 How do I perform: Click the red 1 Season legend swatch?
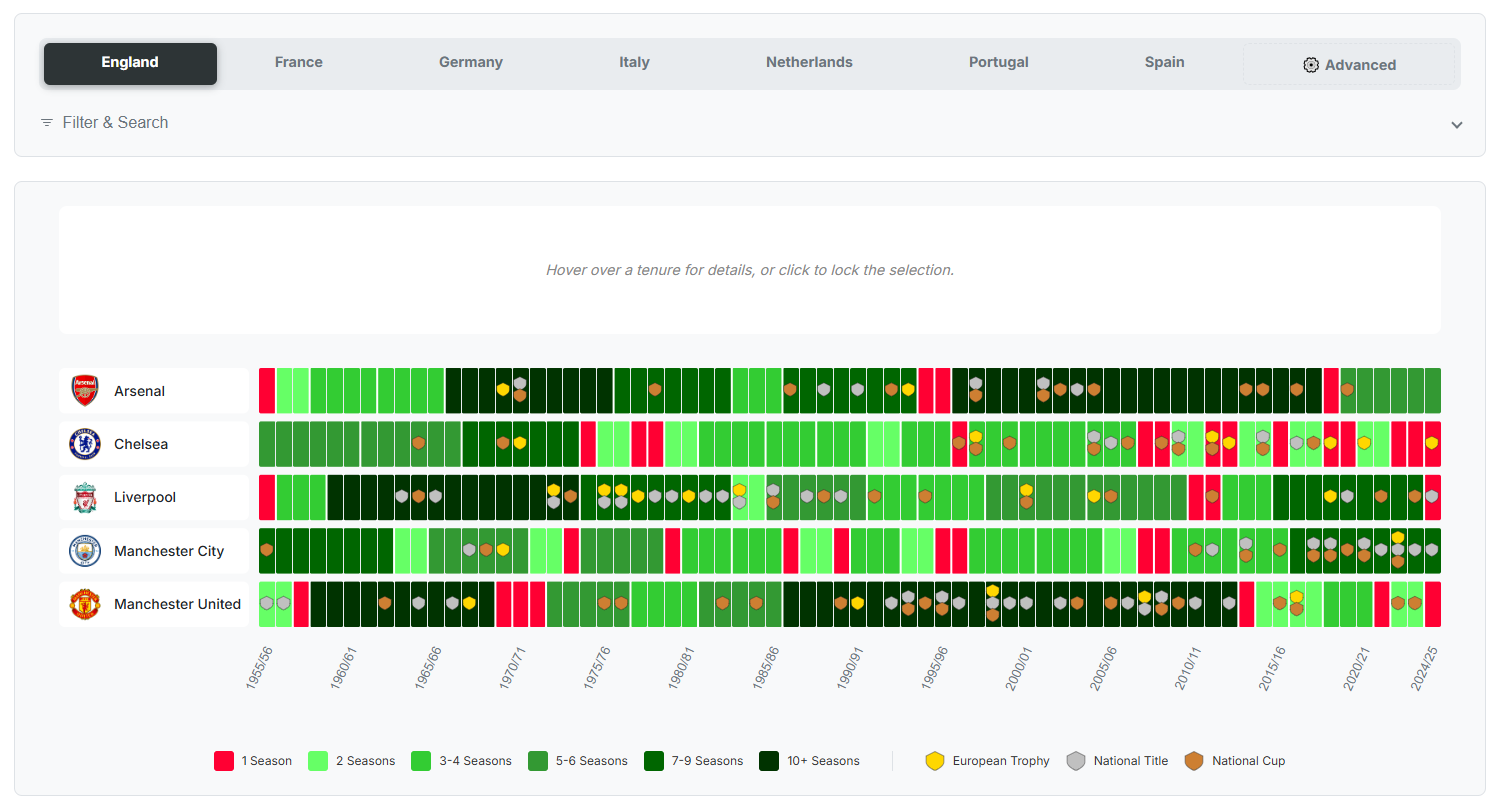click(x=224, y=761)
